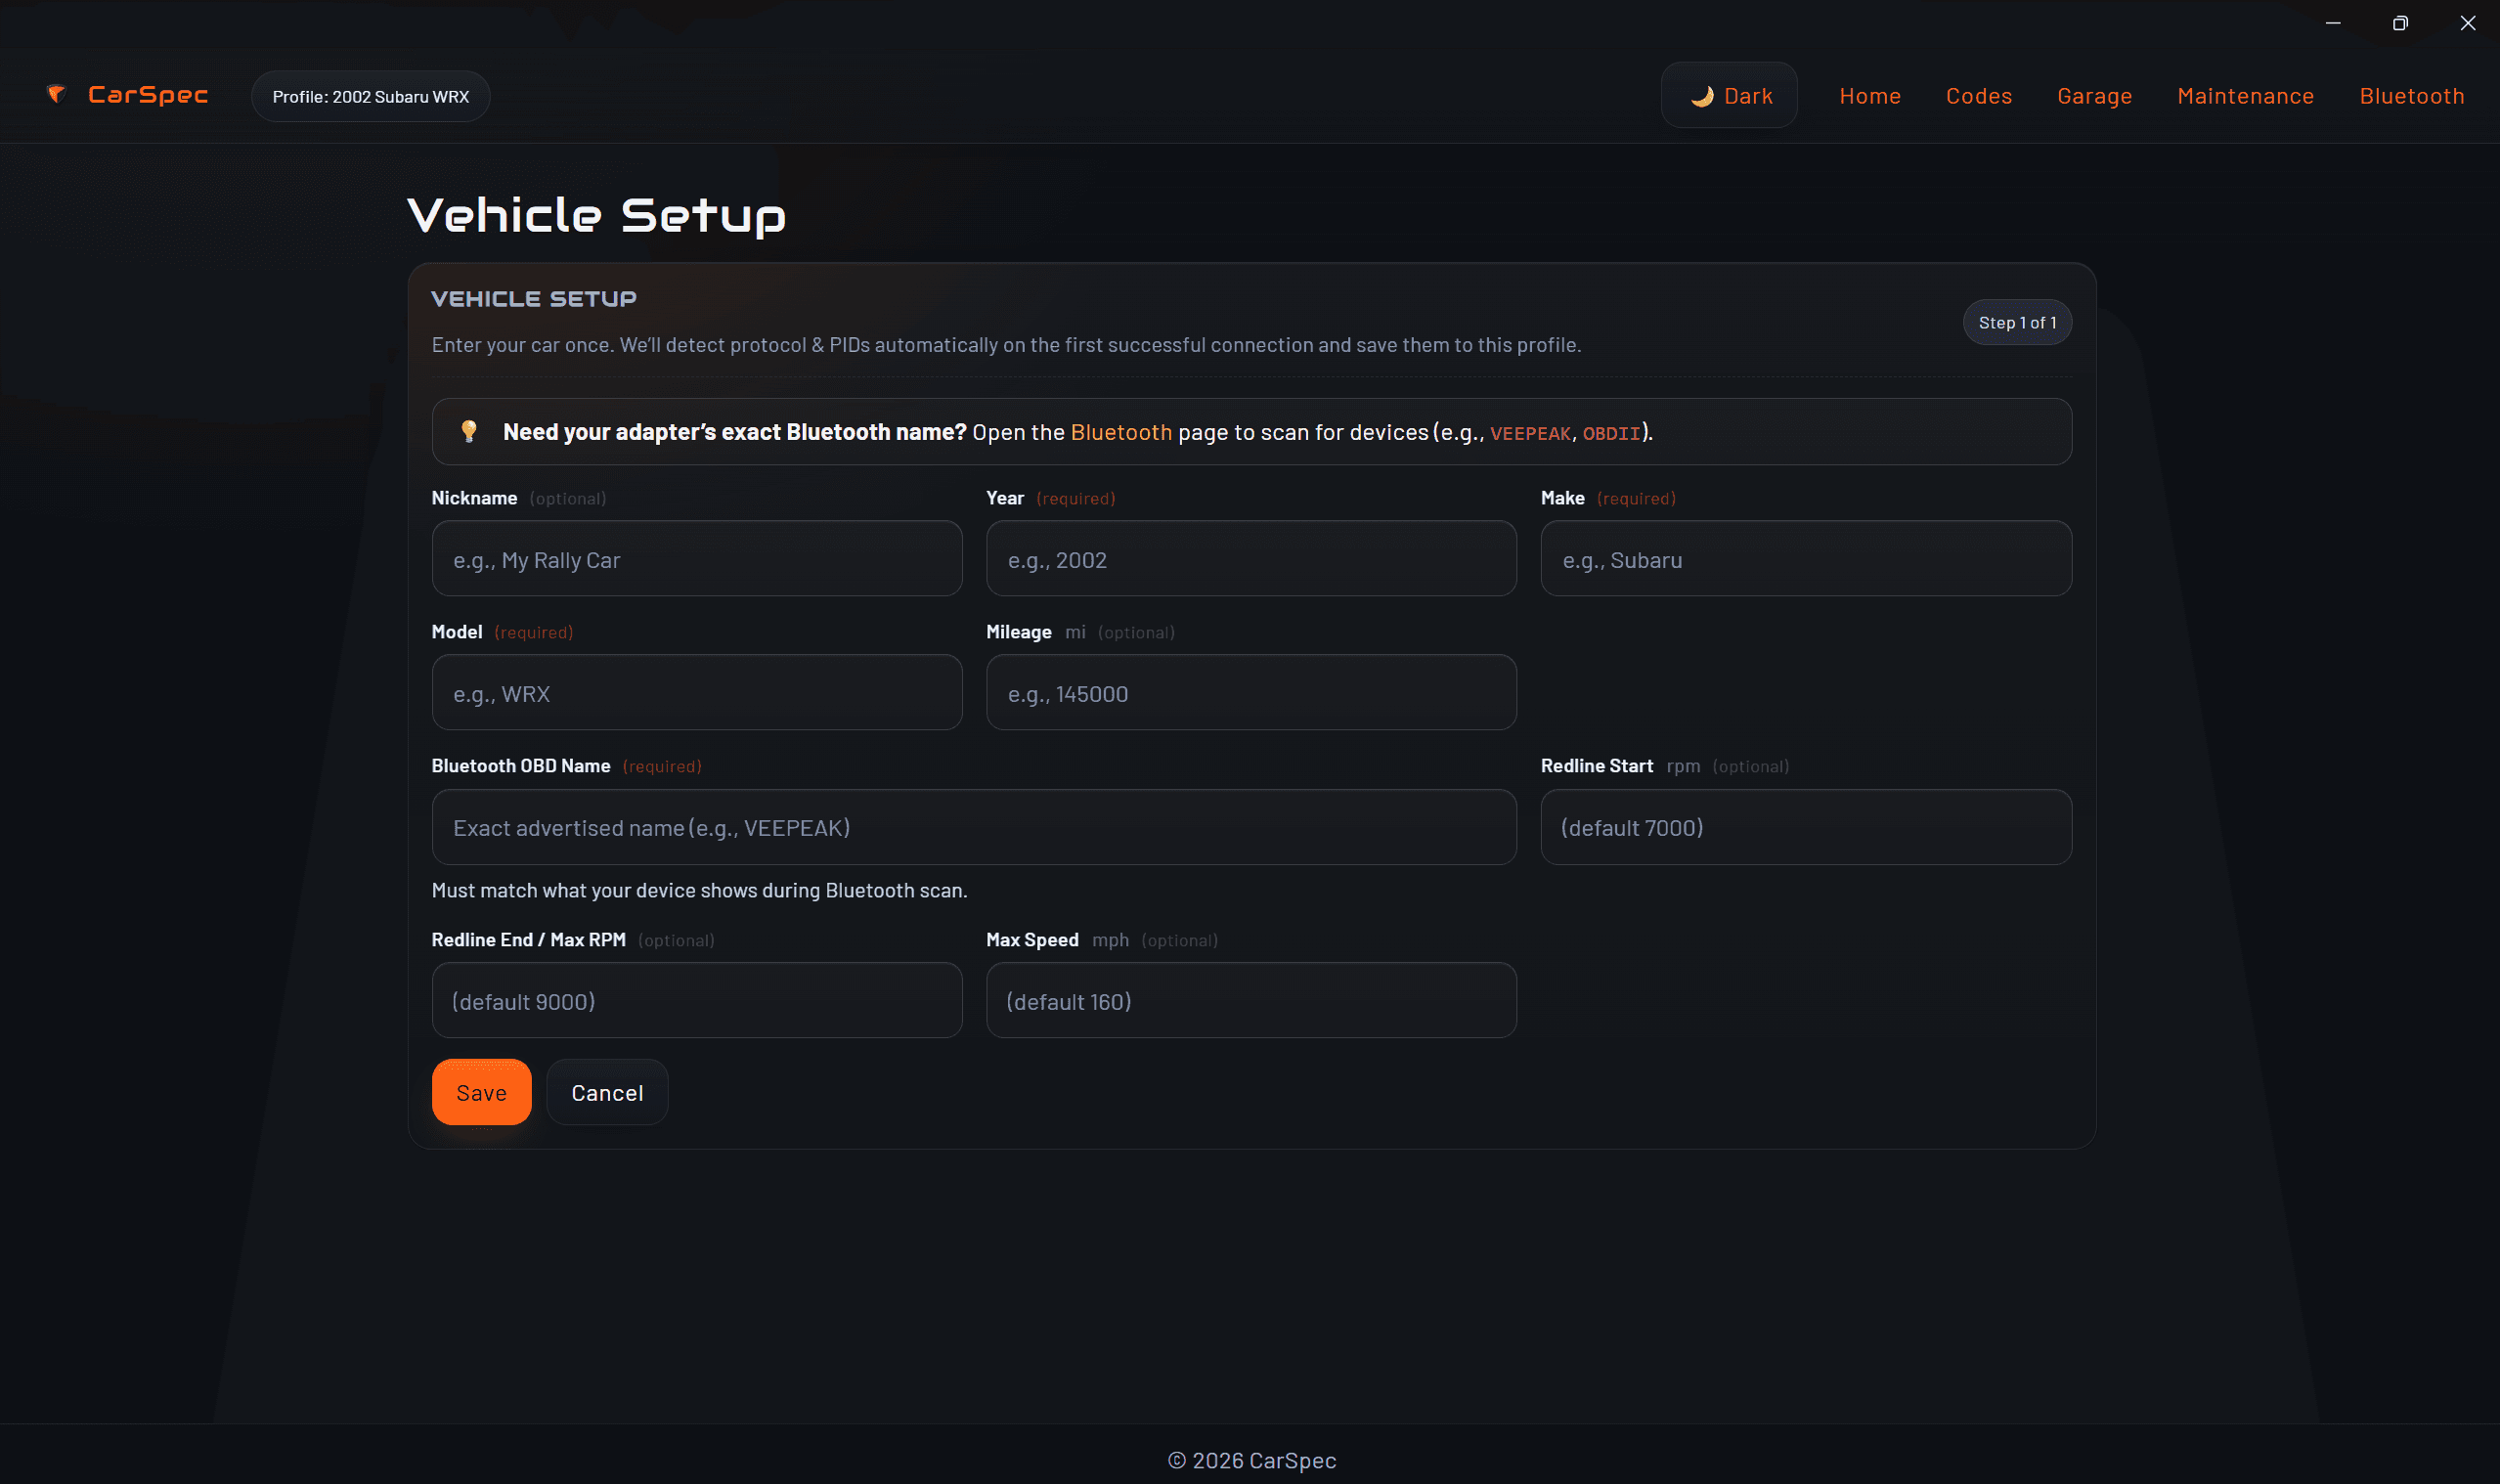Follow the Bluetooth link in the tip banner
The image size is (2500, 1484).
1121,432
